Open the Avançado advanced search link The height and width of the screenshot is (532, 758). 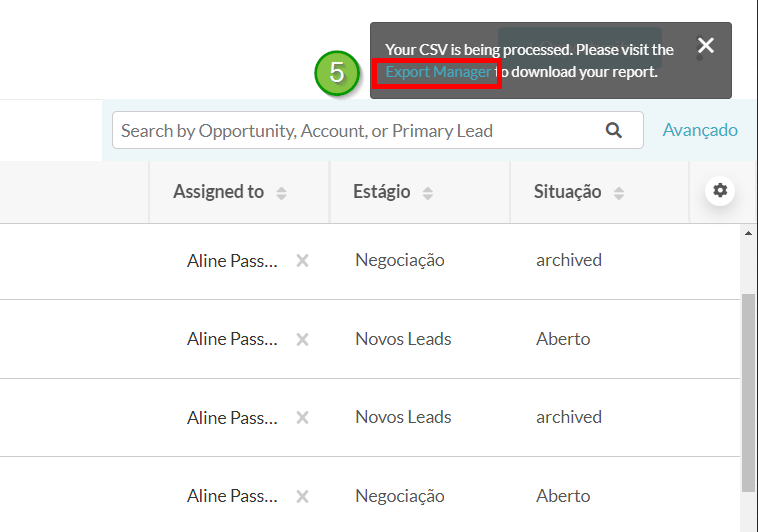(x=700, y=130)
